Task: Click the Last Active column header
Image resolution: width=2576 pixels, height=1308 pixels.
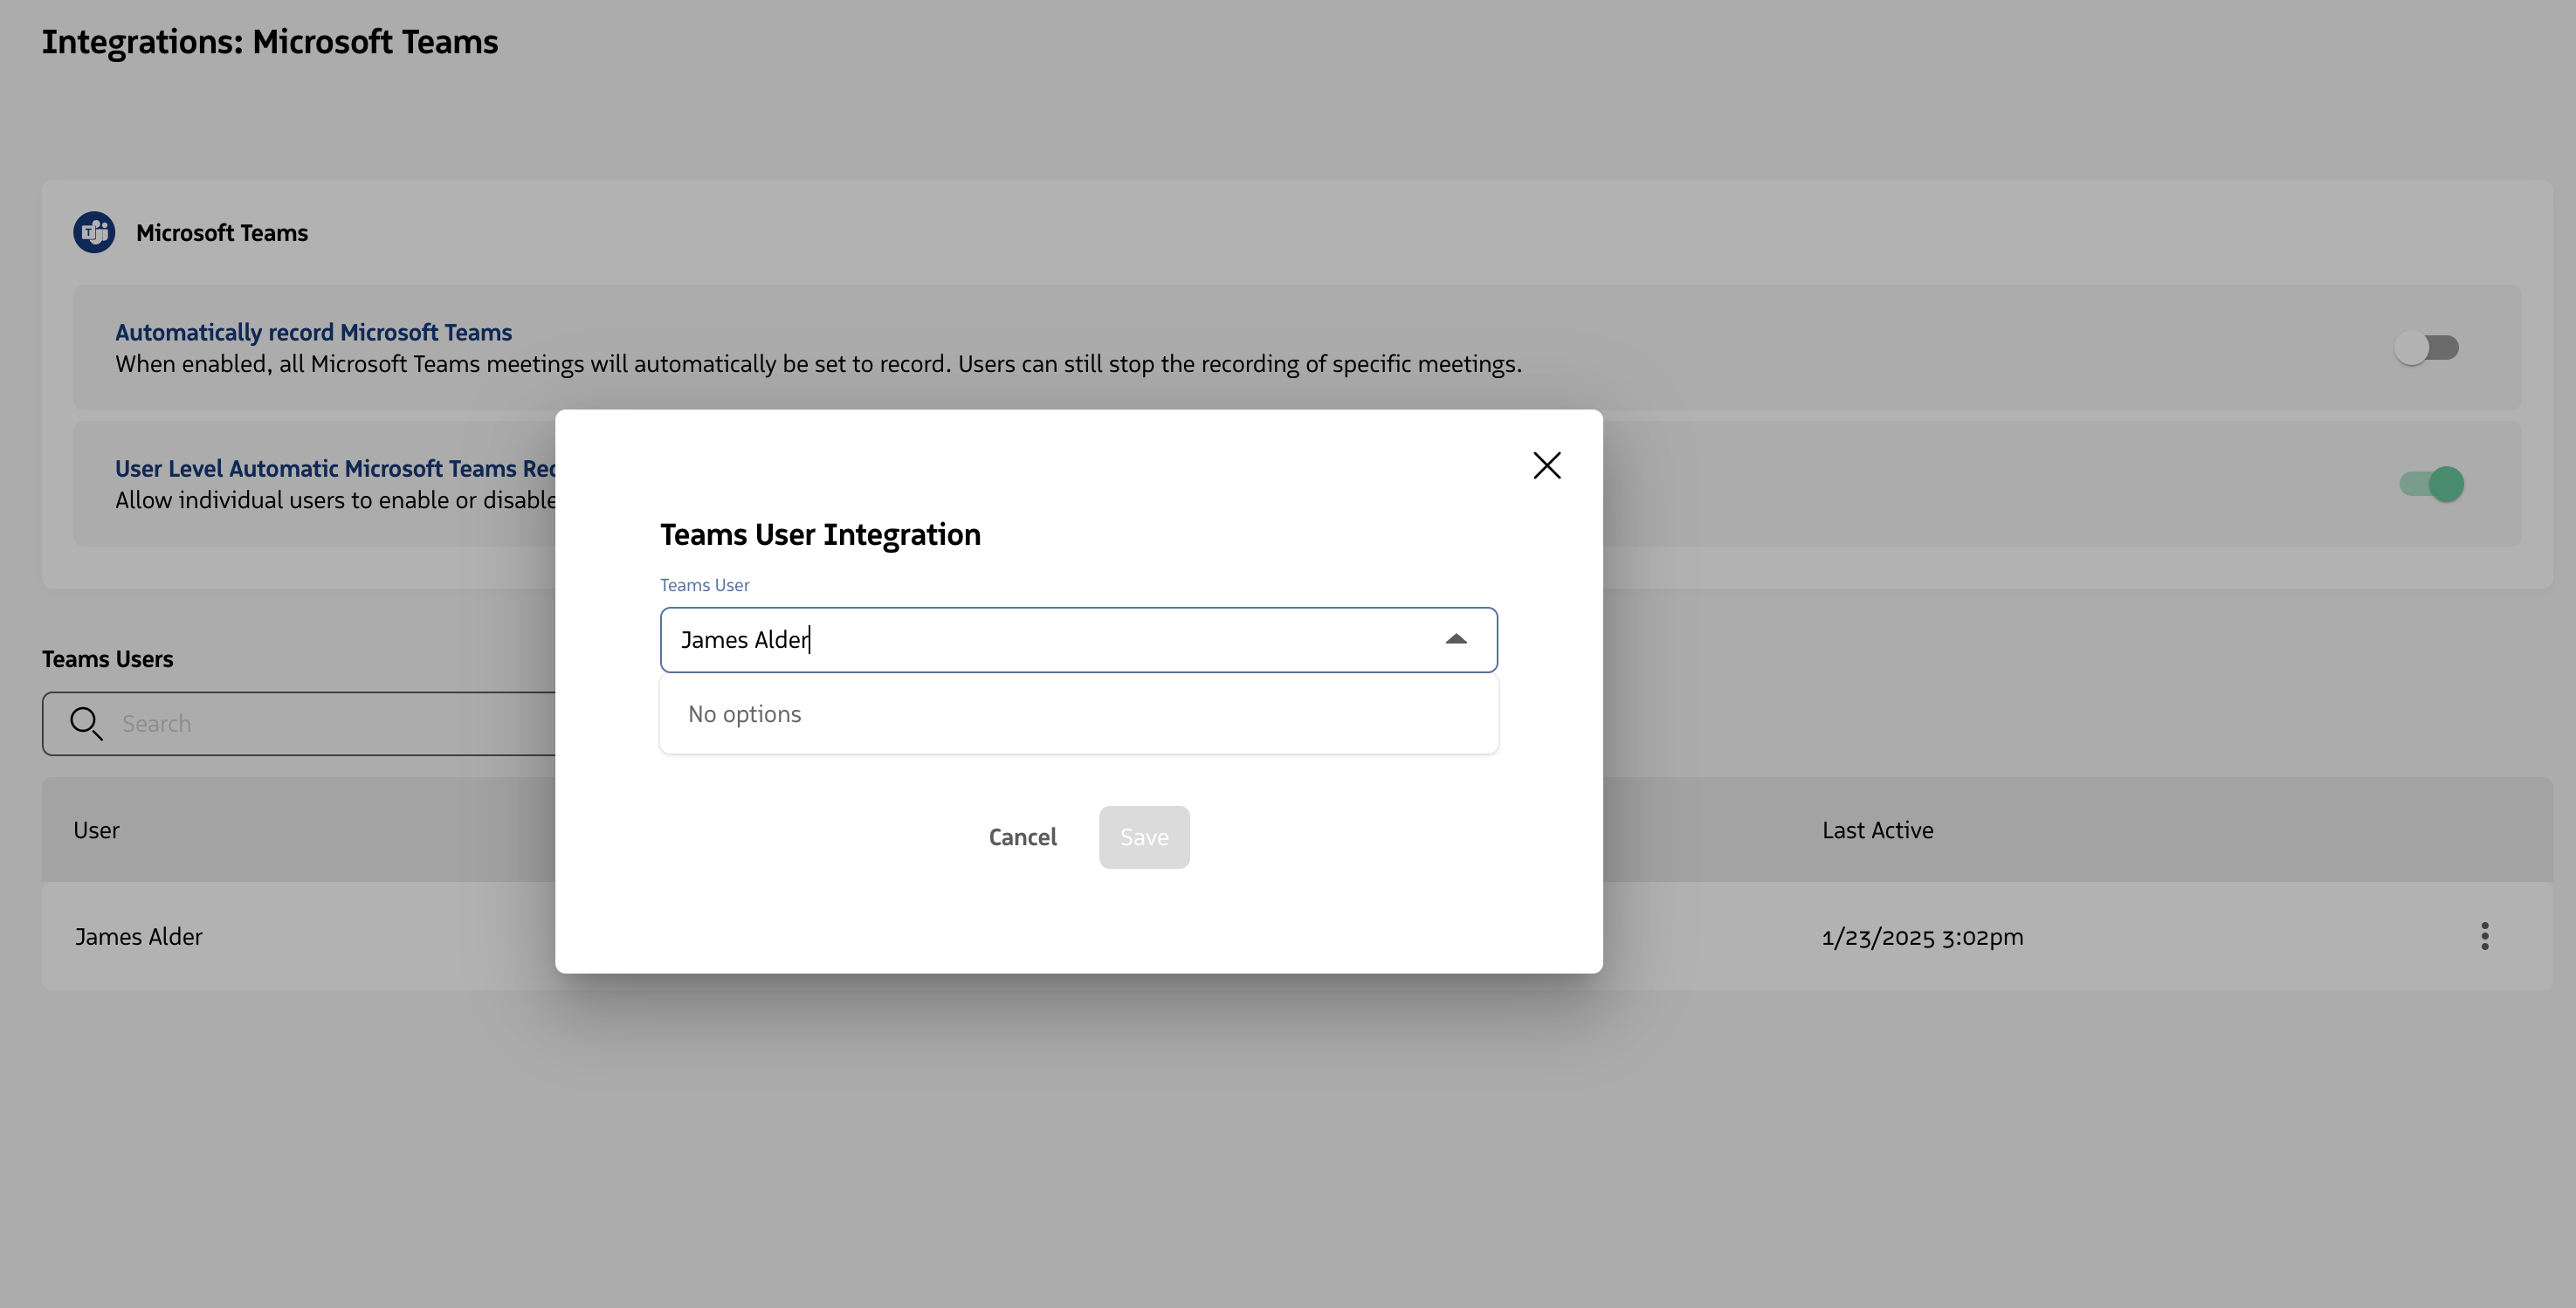Action: pyautogui.click(x=1877, y=830)
